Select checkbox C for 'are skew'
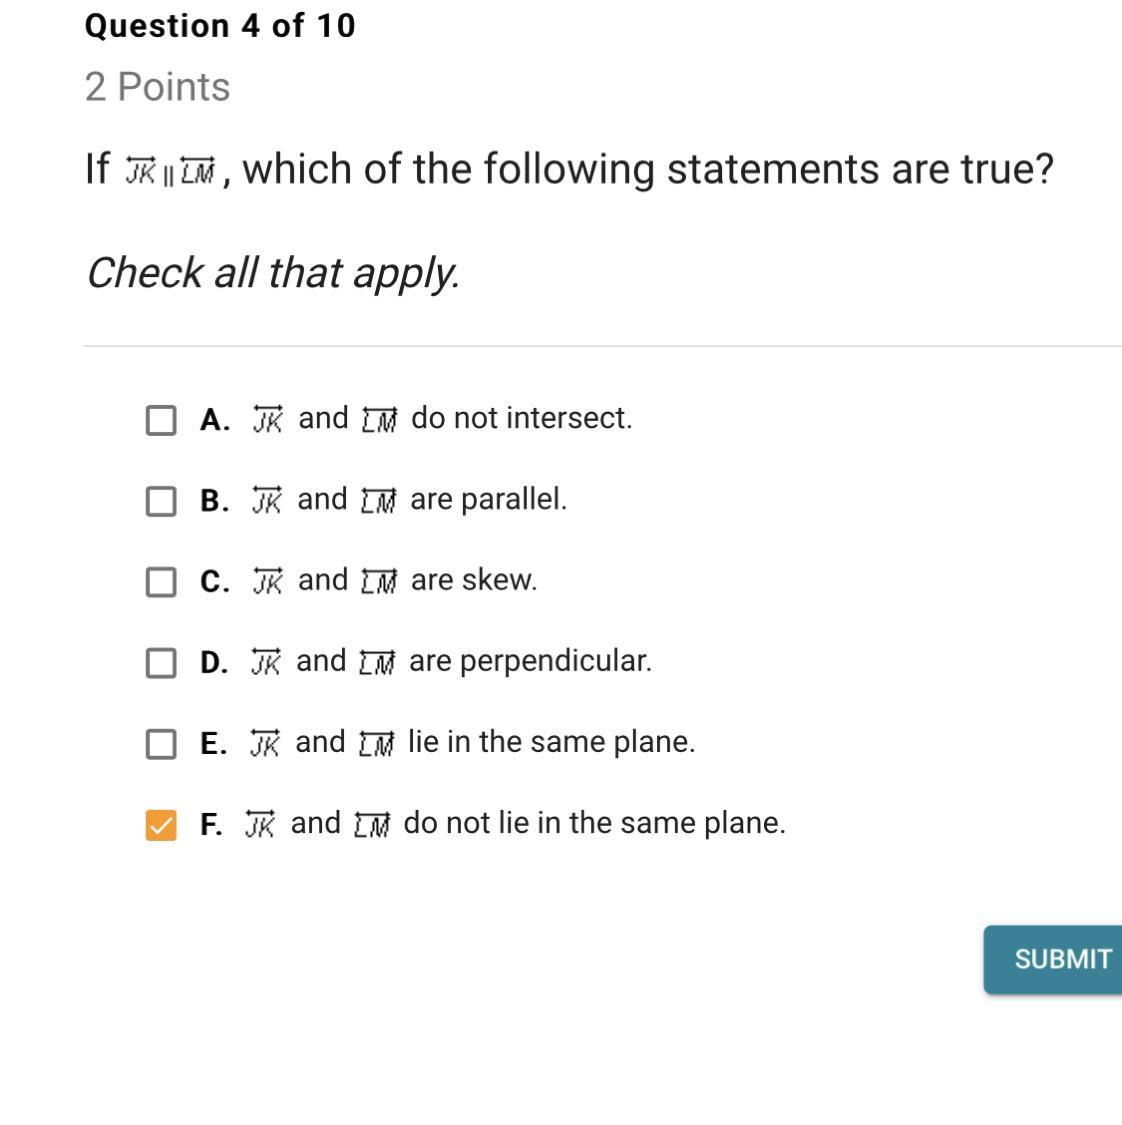This screenshot has width=1122, height=1125. point(161,582)
